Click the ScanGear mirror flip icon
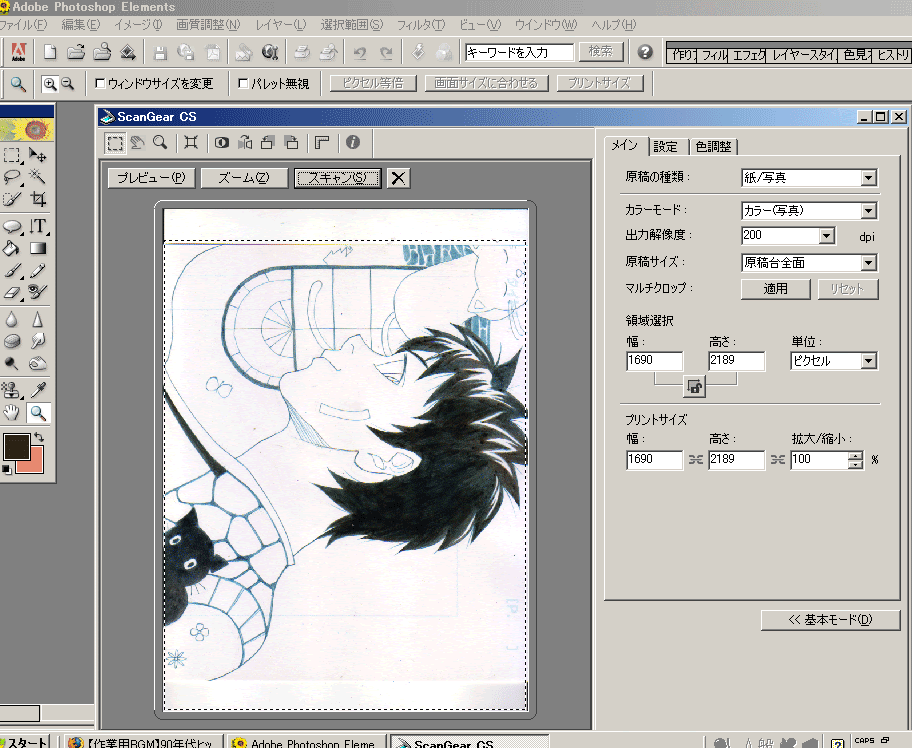 [x=245, y=143]
